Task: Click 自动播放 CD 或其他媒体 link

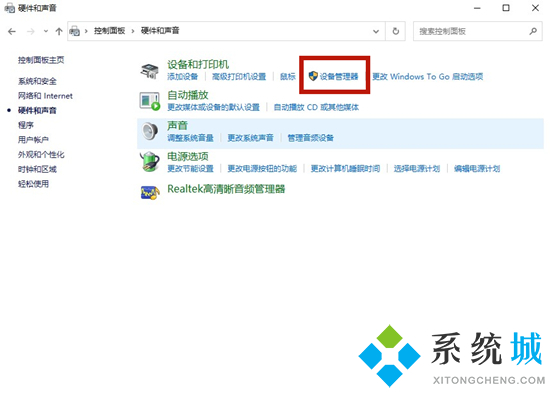Action: coord(316,107)
